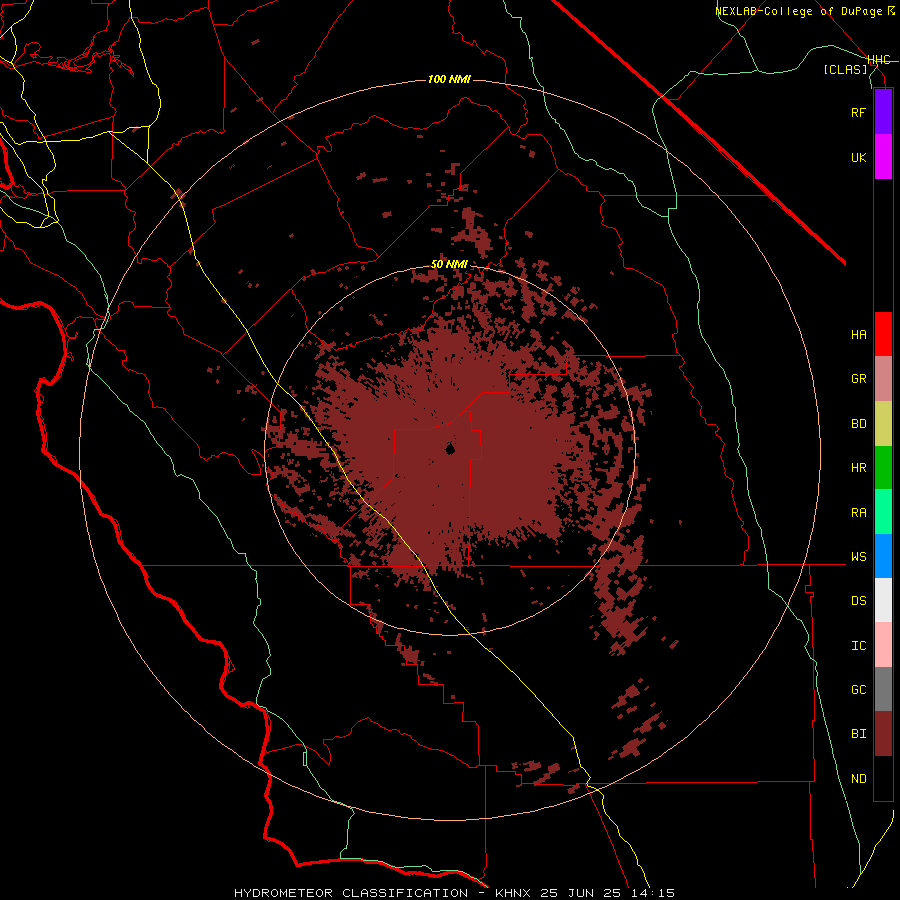Click the GC gray legend swatch
The height and width of the screenshot is (900, 900).
[x=883, y=689]
